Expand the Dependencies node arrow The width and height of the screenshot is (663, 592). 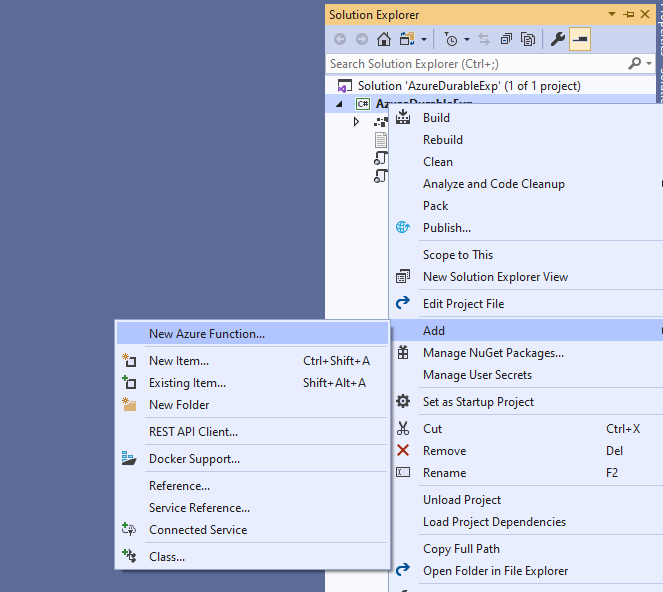click(x=356, y=122)
